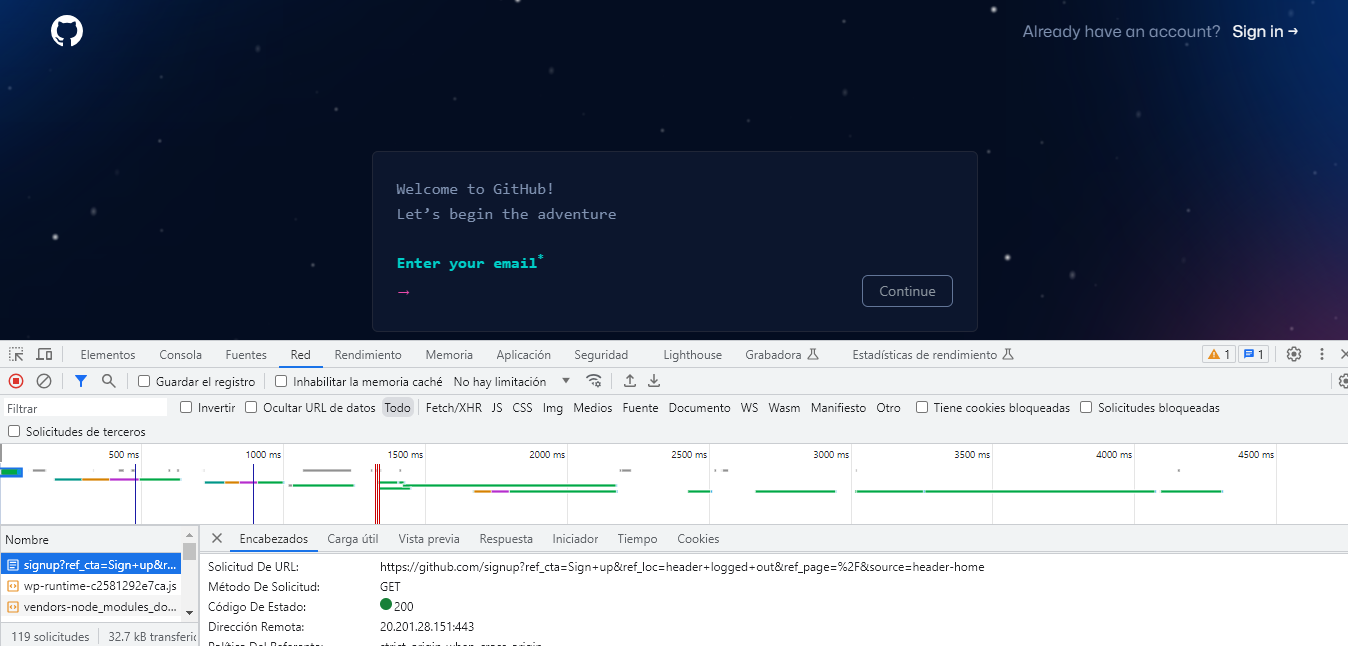Toggle the blue filter funnel icon

tap(81, 381)
